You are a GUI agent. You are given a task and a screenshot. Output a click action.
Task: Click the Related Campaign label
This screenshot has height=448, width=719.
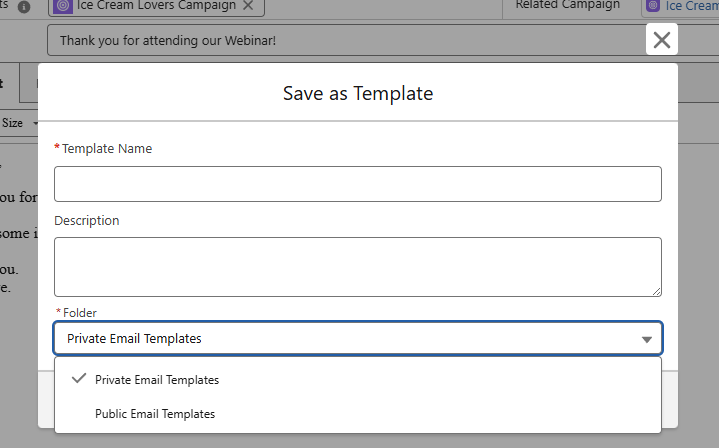[x=567, y=5]
